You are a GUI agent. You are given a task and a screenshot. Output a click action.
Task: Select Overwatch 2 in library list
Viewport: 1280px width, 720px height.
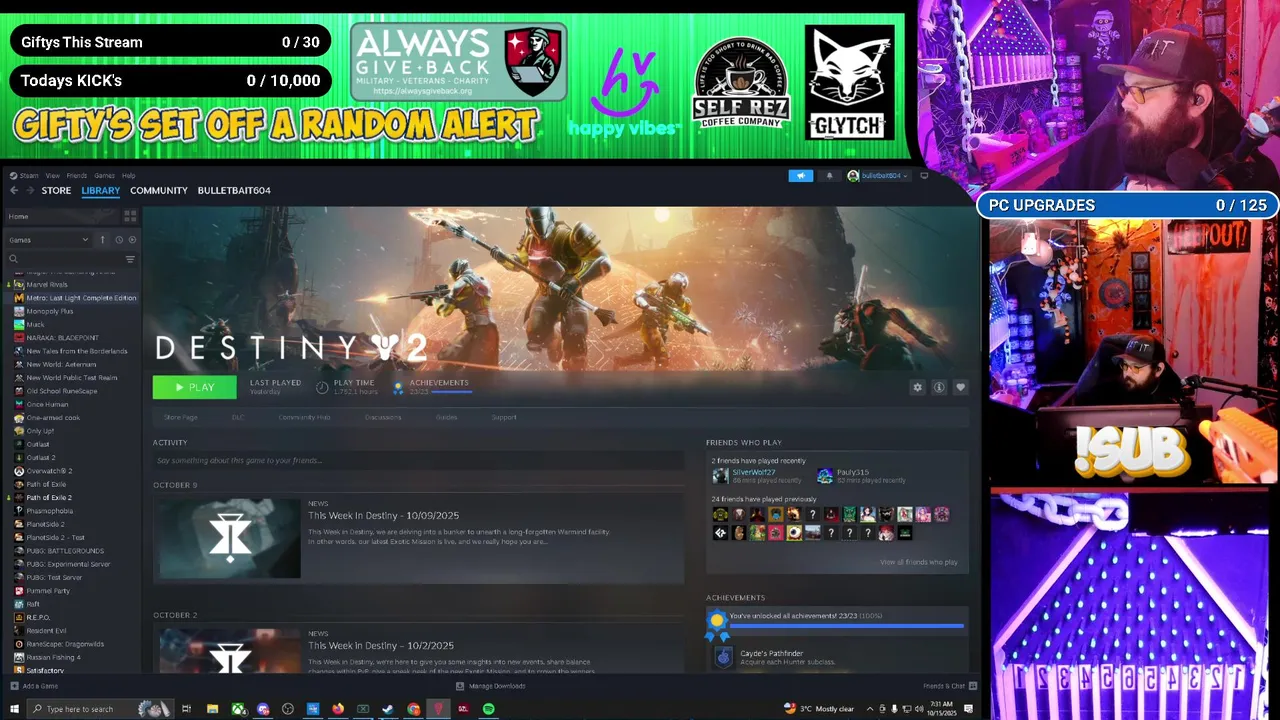point(48,471)
